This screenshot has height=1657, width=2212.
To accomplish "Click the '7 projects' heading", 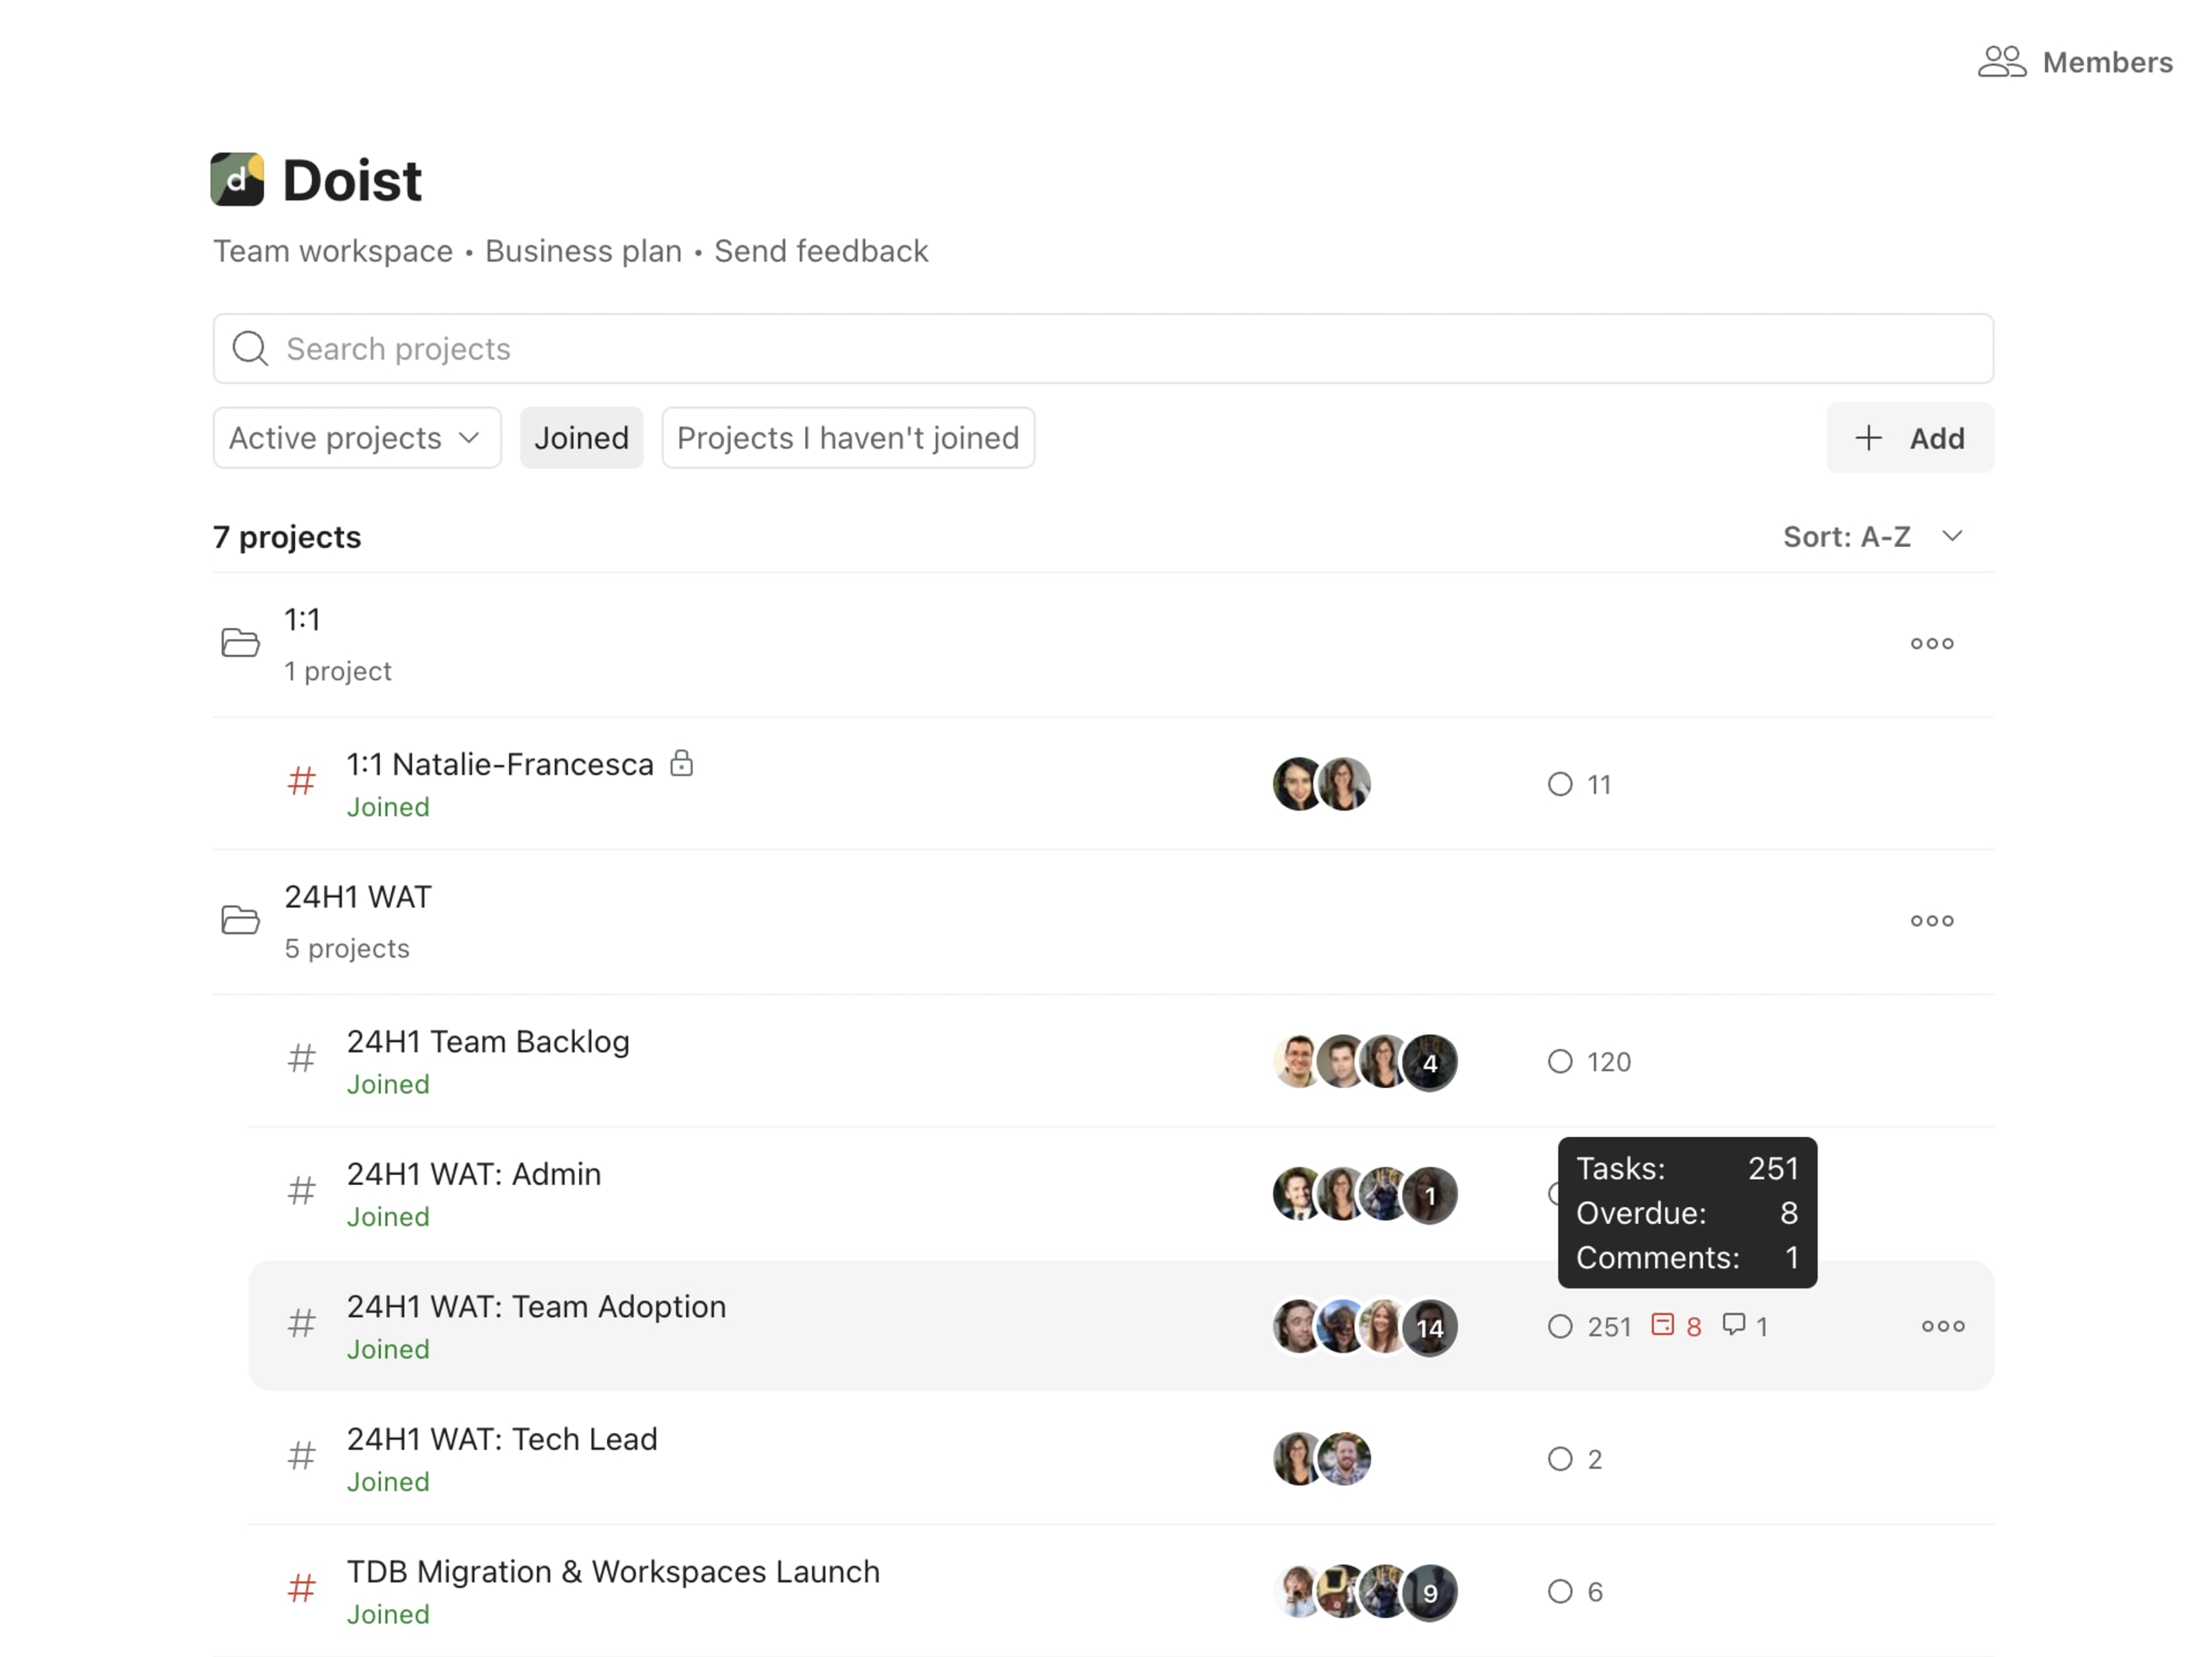I will 287,537.
